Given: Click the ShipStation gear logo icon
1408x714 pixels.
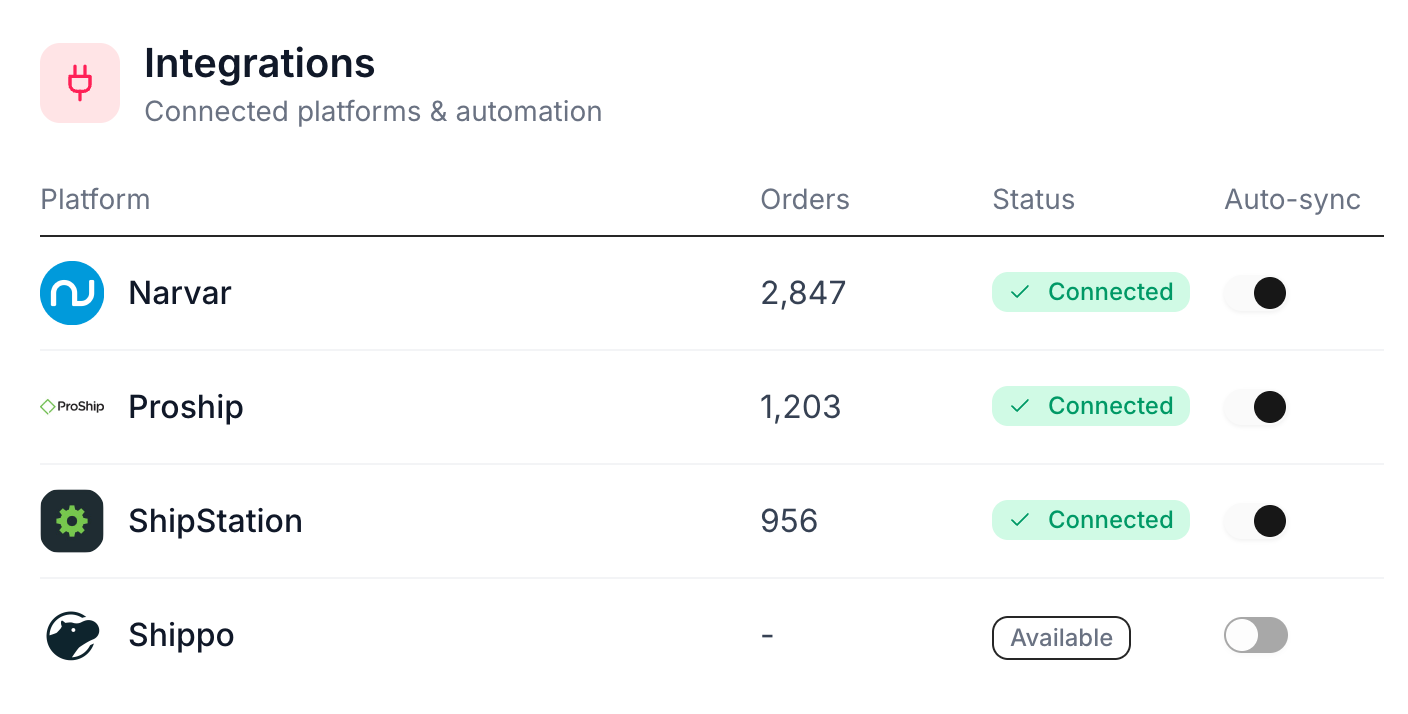Looking at the screenshot, I should [72, 521].
